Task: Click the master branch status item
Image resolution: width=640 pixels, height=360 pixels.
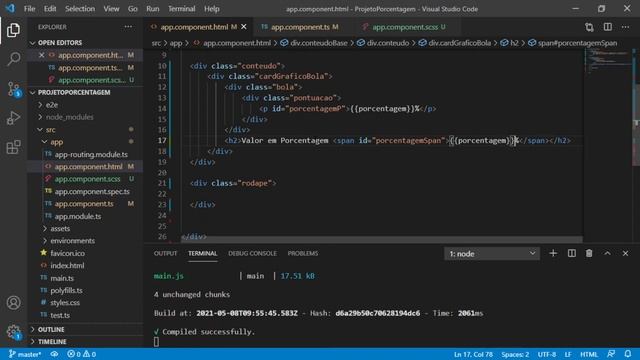Action: pyautogui.click(x=25, y=354)
